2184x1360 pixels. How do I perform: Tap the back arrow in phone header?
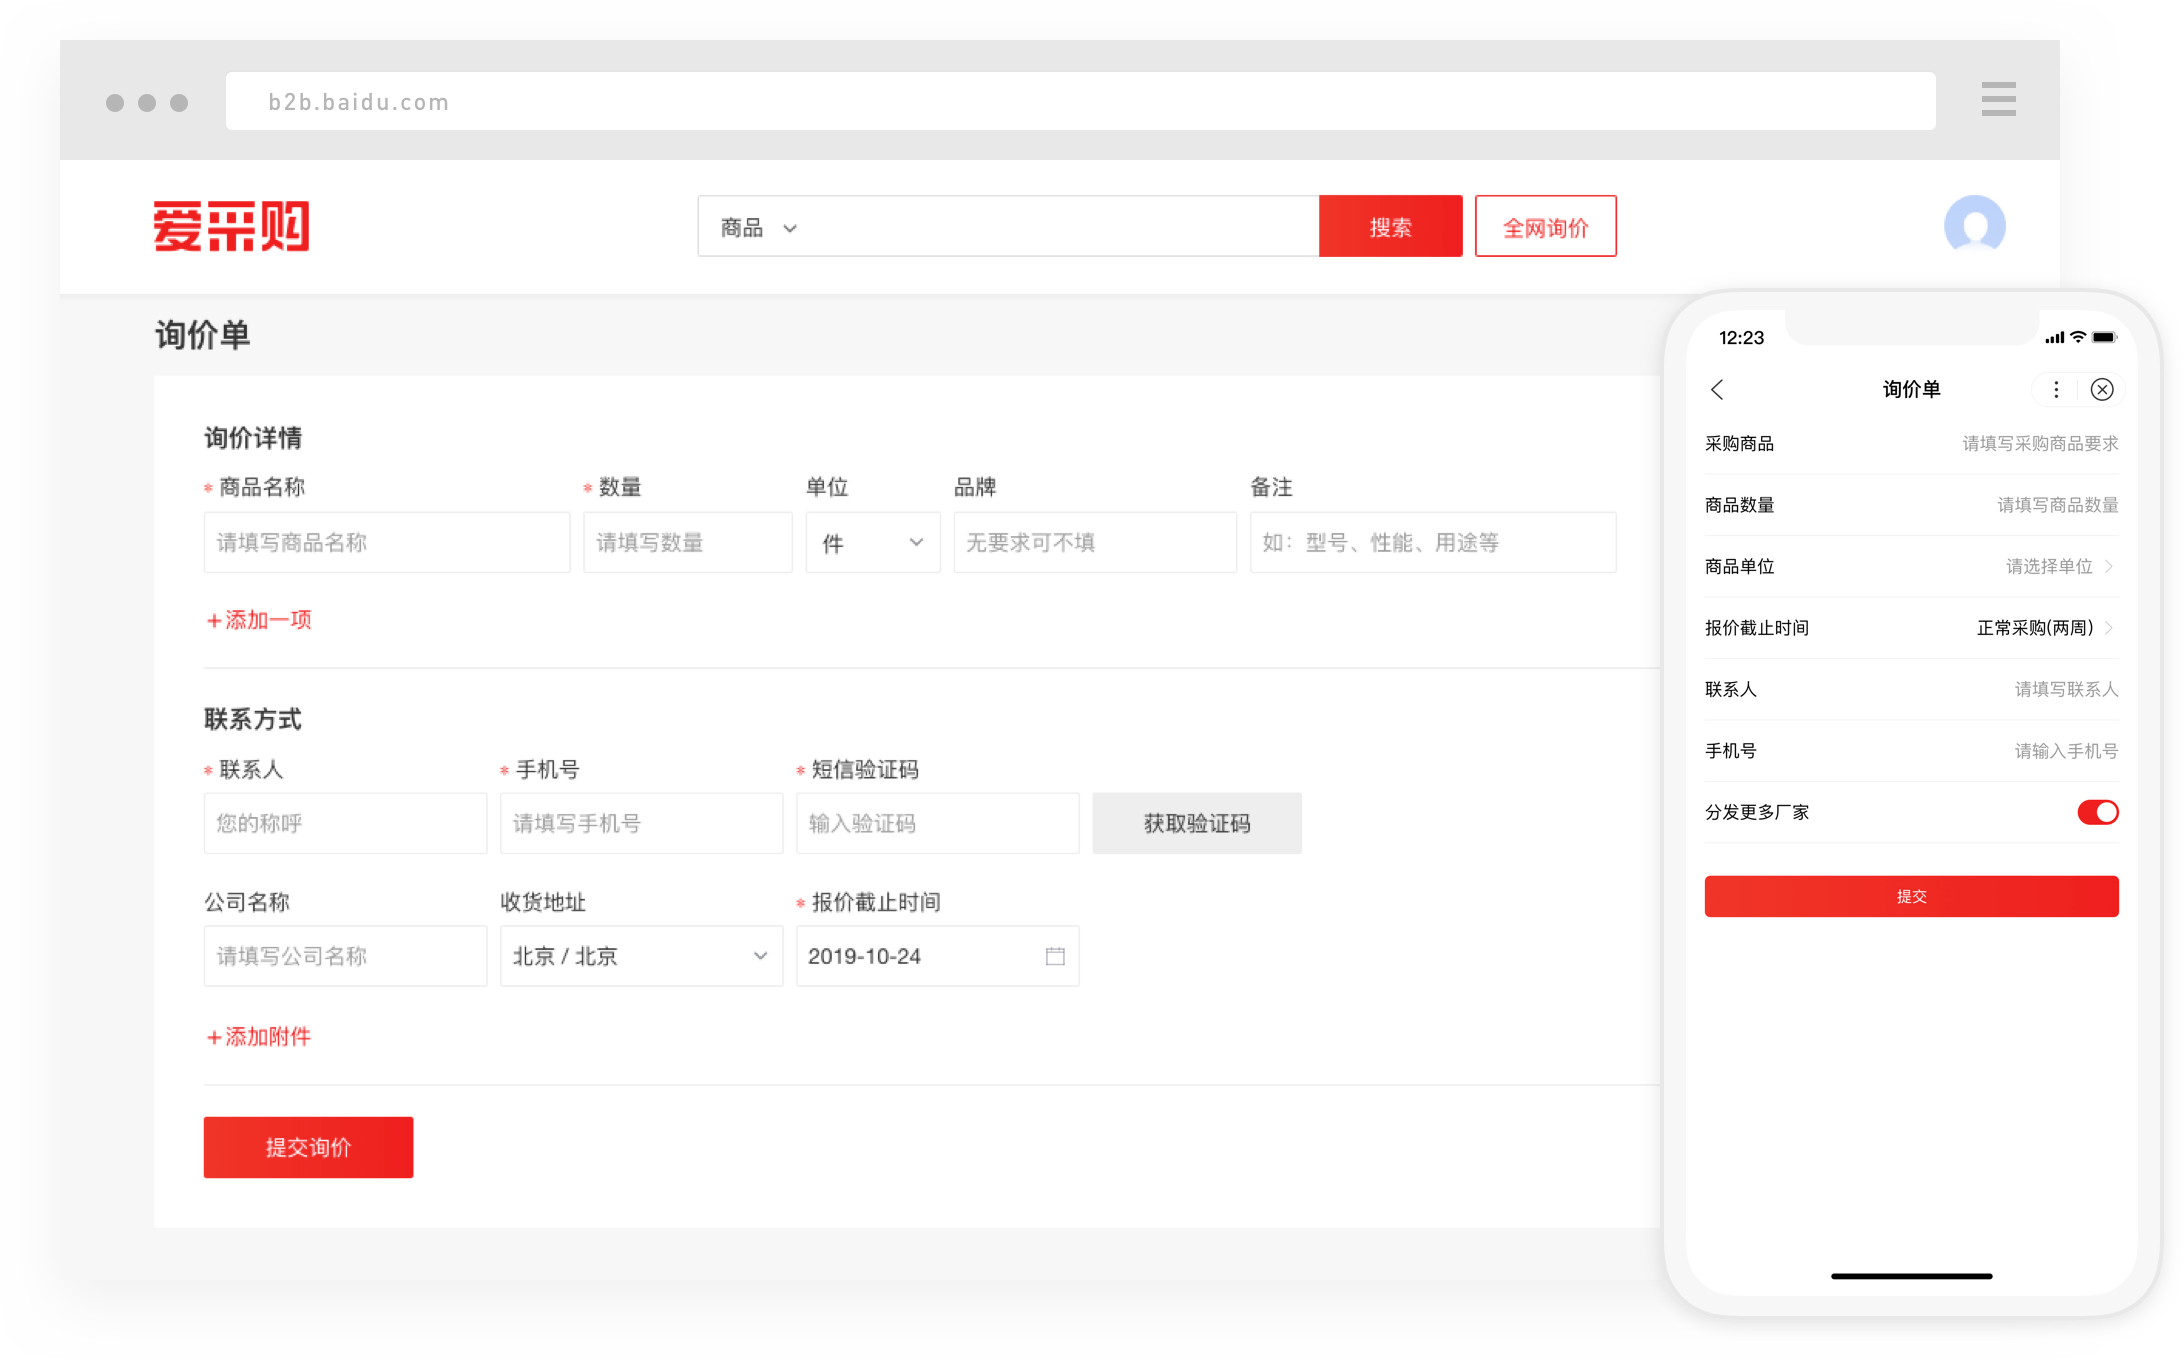click(1717, 389)
